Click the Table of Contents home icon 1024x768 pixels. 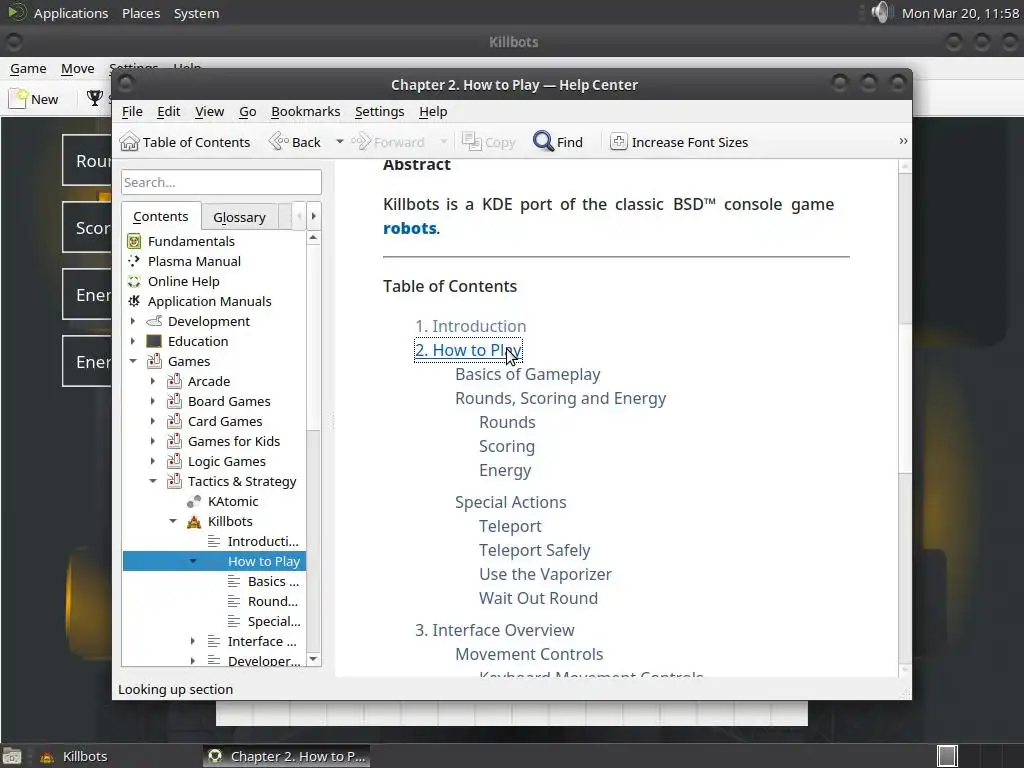(129, 142)
